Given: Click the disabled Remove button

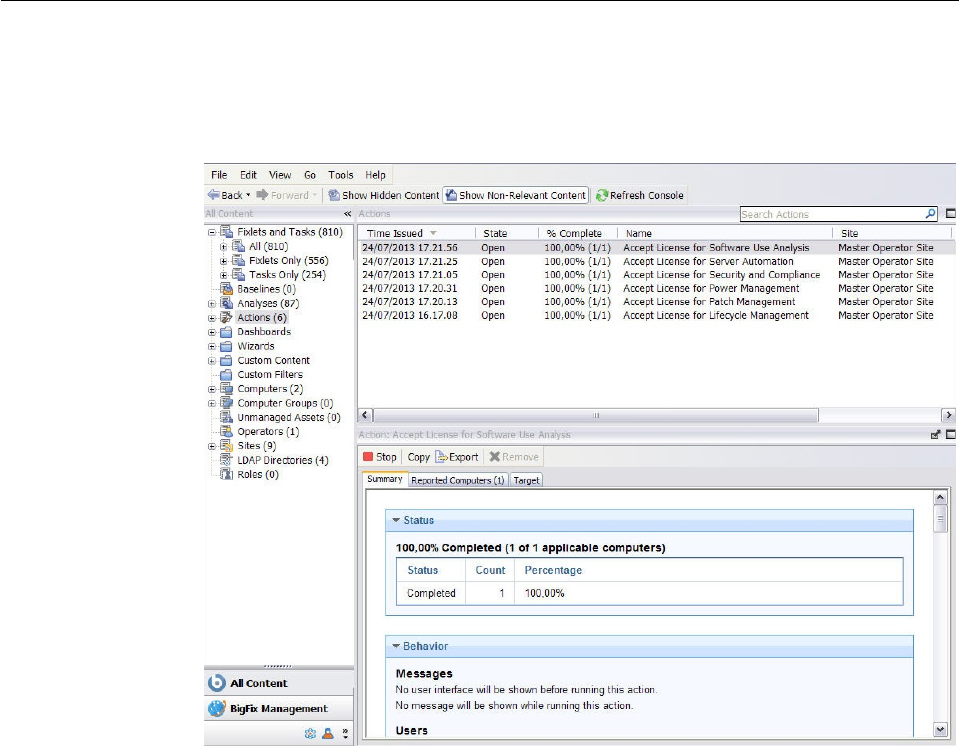Looking at the screenshot, I should (x=514, y=457).
